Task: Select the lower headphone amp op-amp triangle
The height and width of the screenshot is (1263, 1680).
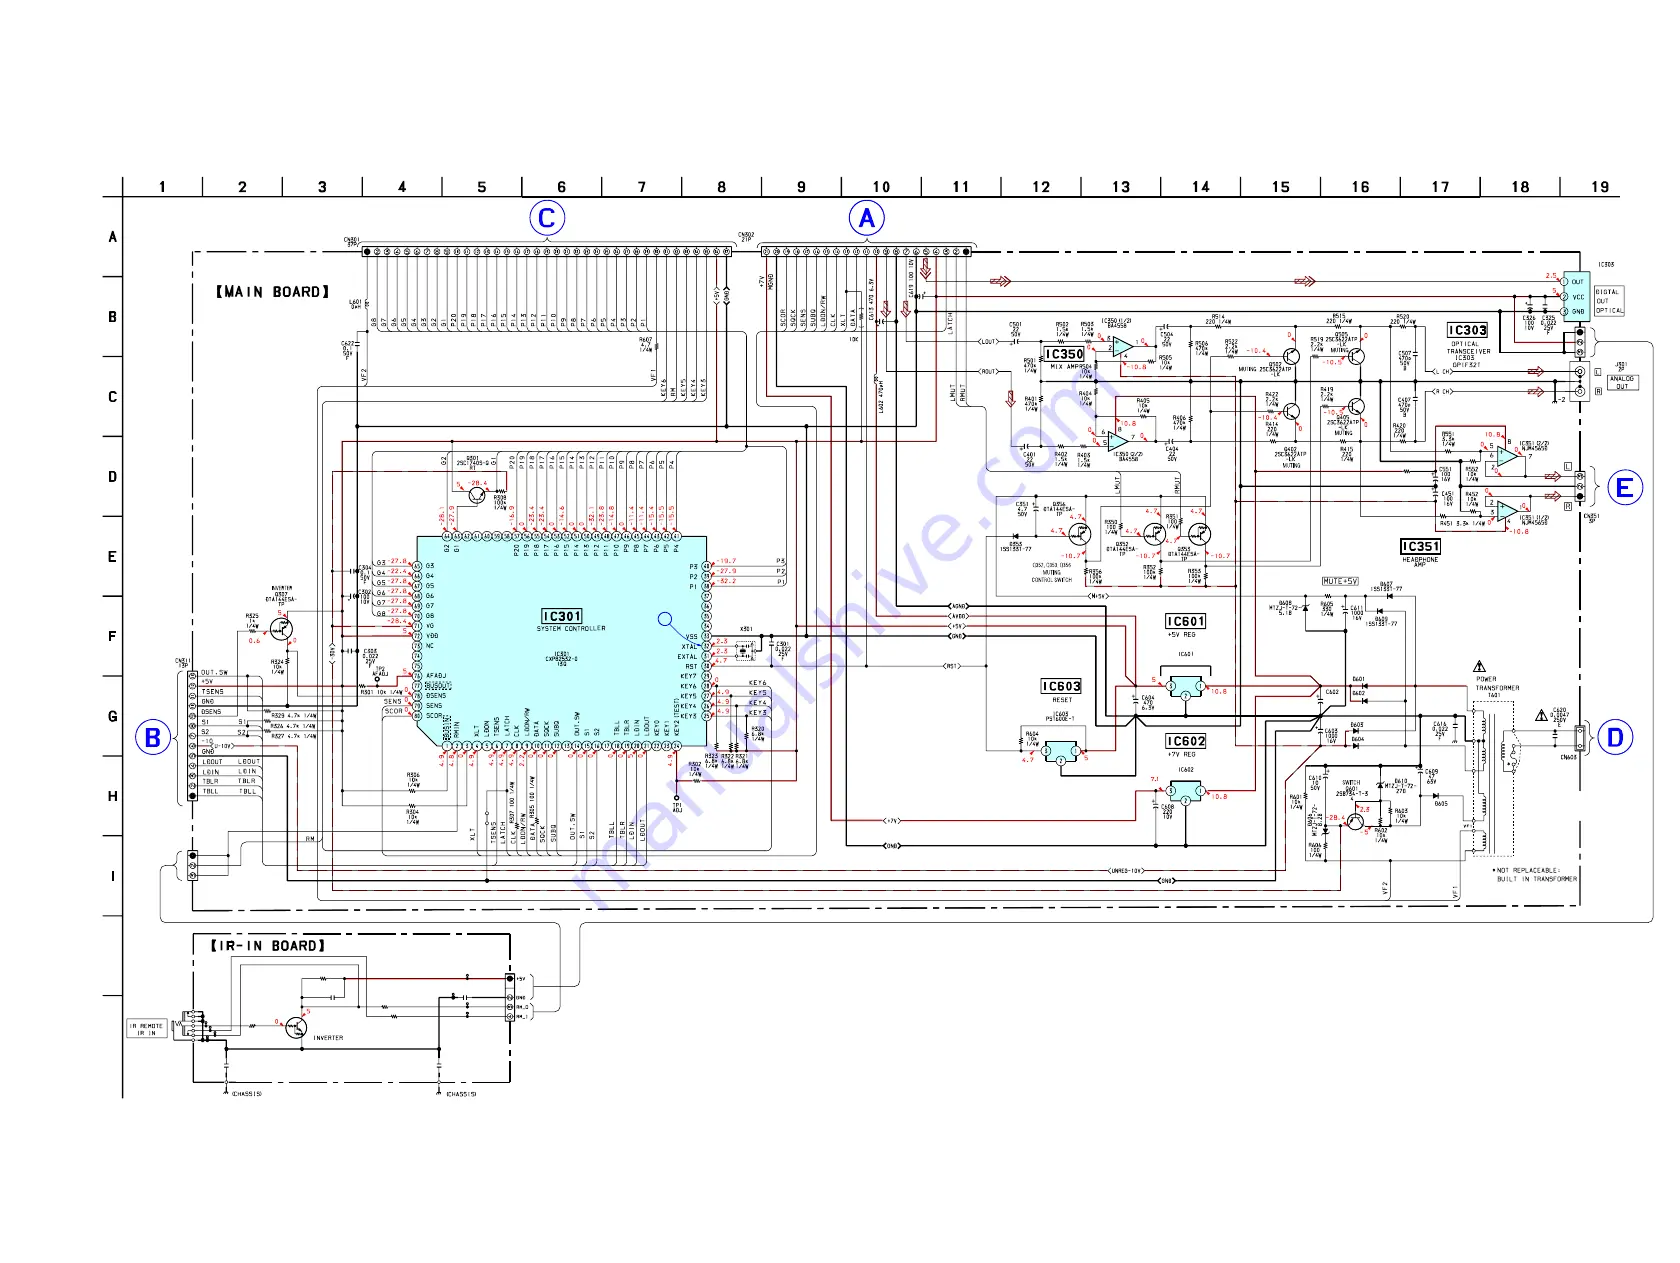Action: (x=1508, y=512)
